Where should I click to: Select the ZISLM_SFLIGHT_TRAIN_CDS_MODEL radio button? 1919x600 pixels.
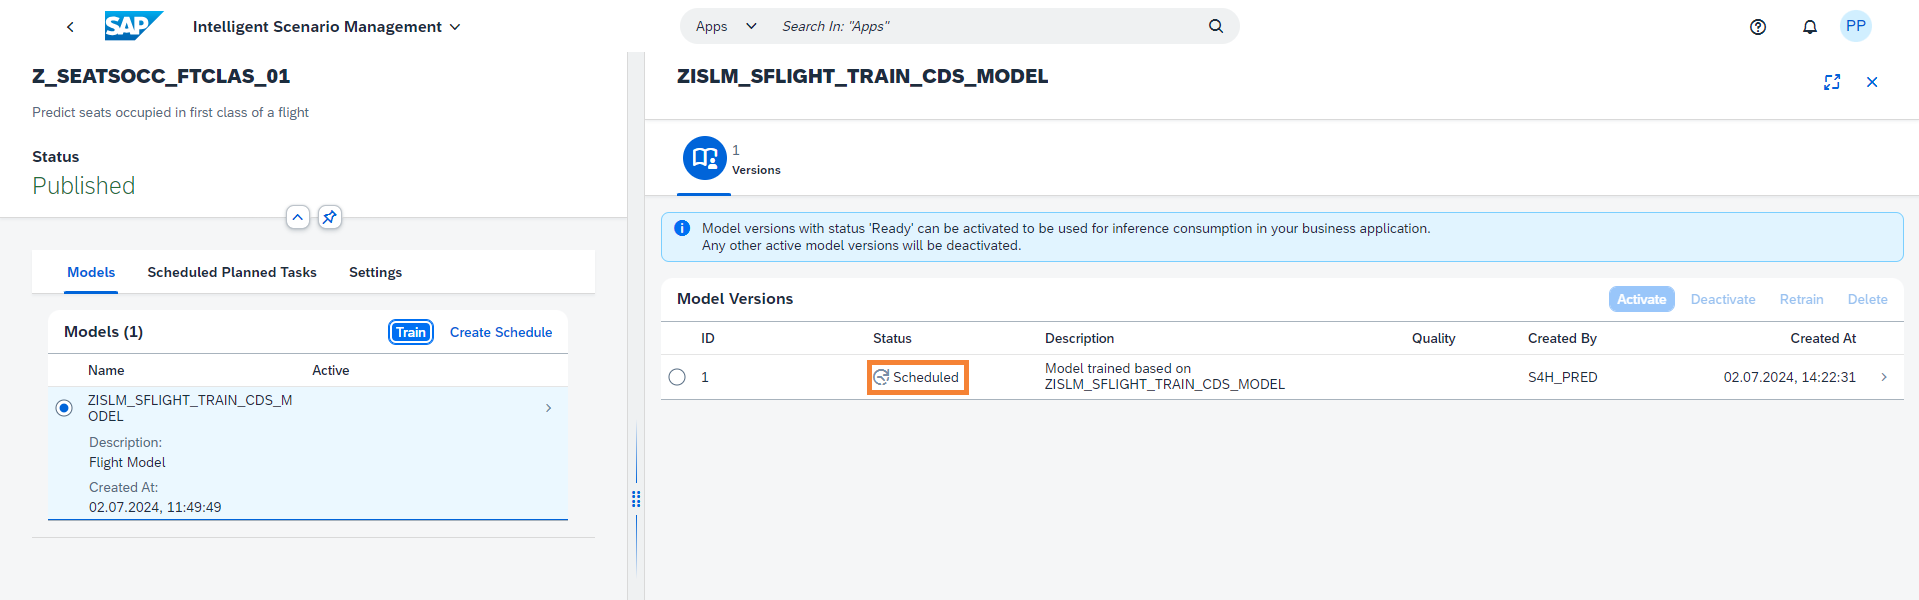tap(64, 408)
